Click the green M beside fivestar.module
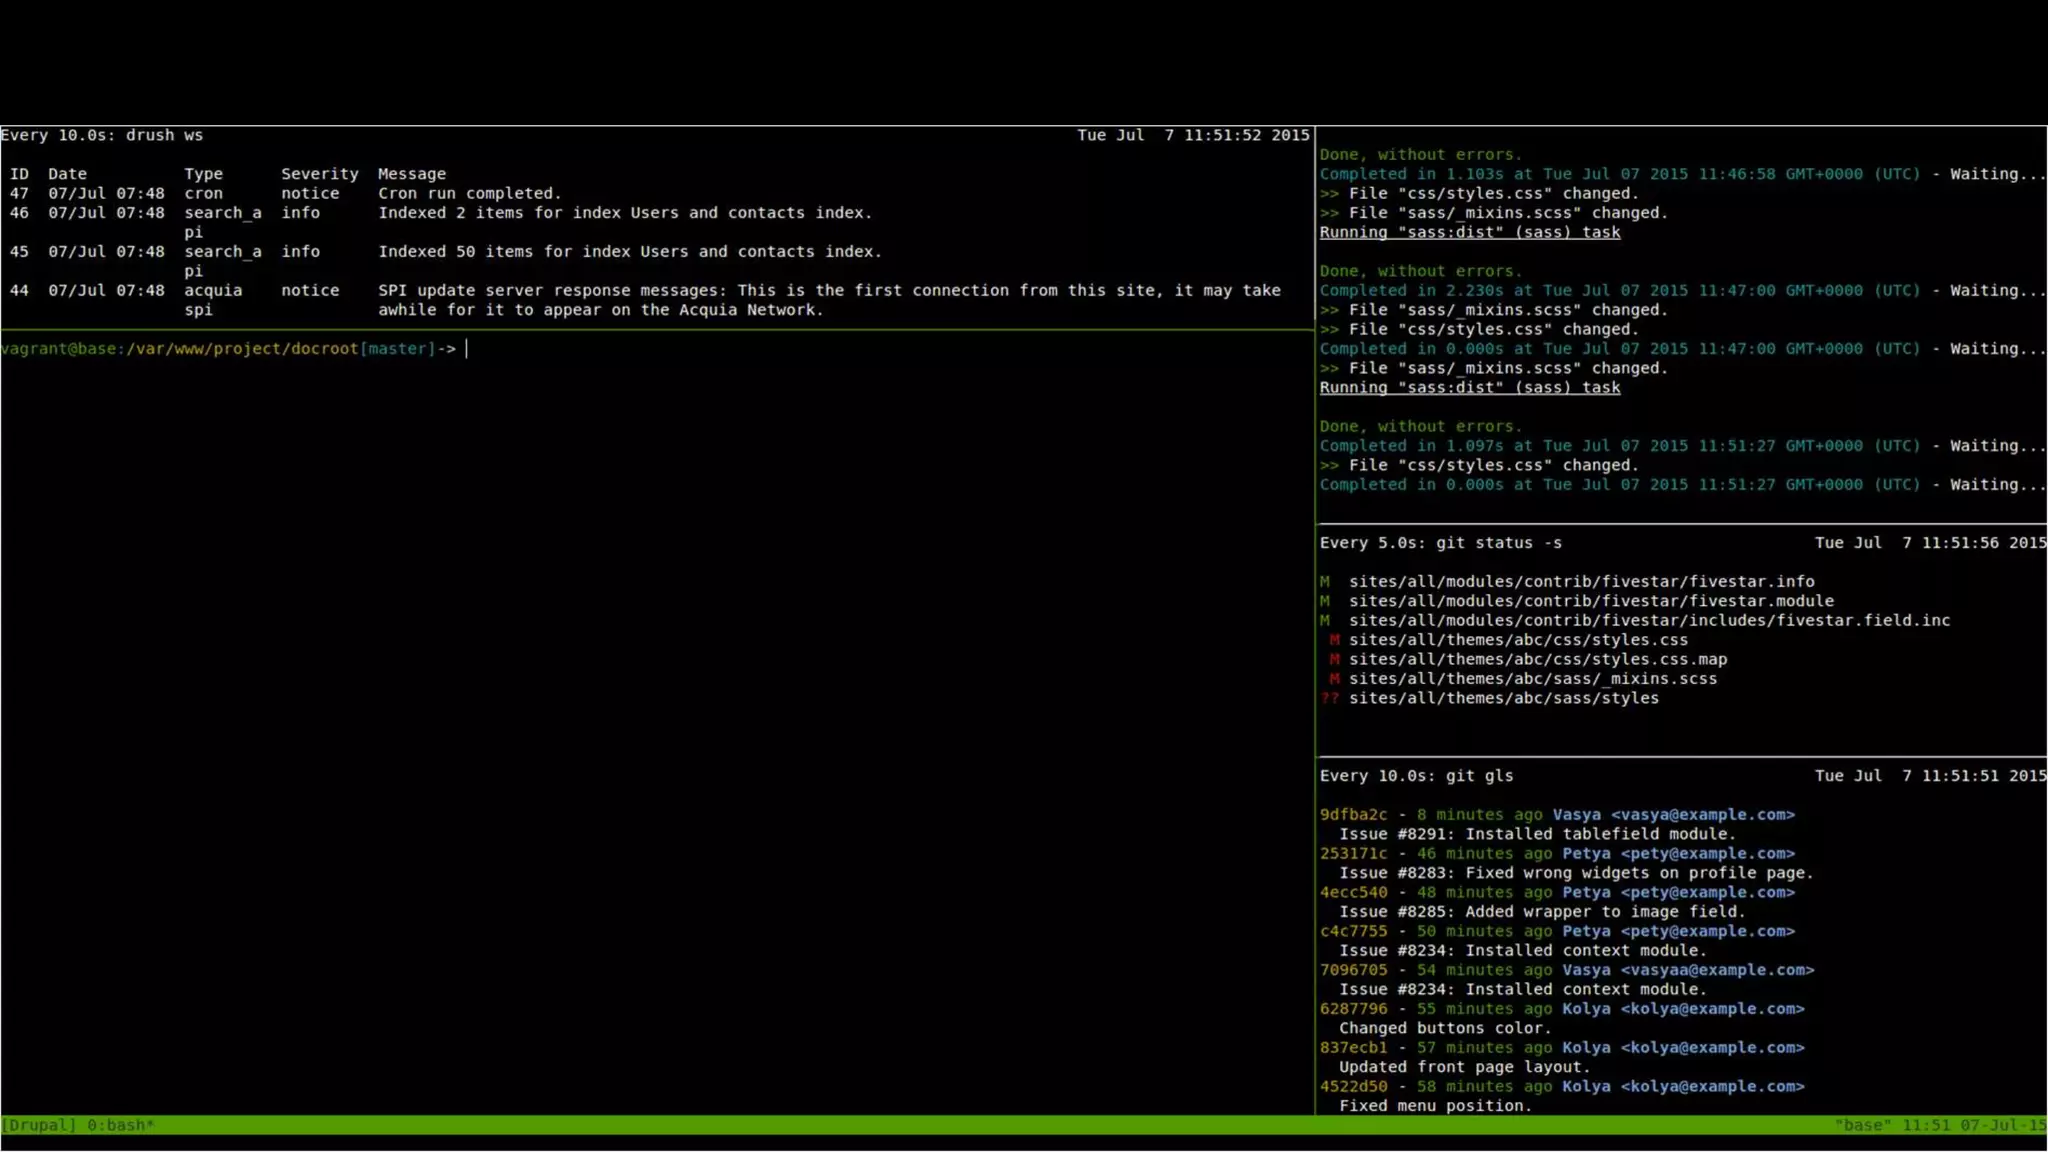Screen dimensions: 2048x1152 coord(1324,602)
